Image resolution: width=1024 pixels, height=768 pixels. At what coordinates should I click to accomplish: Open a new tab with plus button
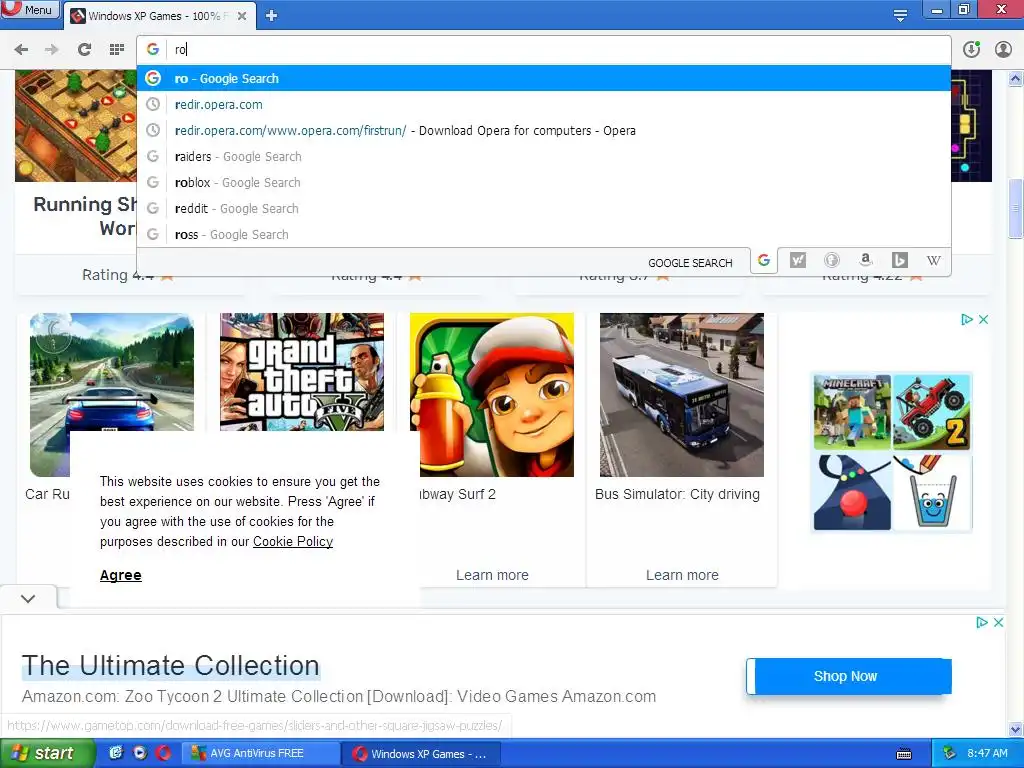click(272, 16)
